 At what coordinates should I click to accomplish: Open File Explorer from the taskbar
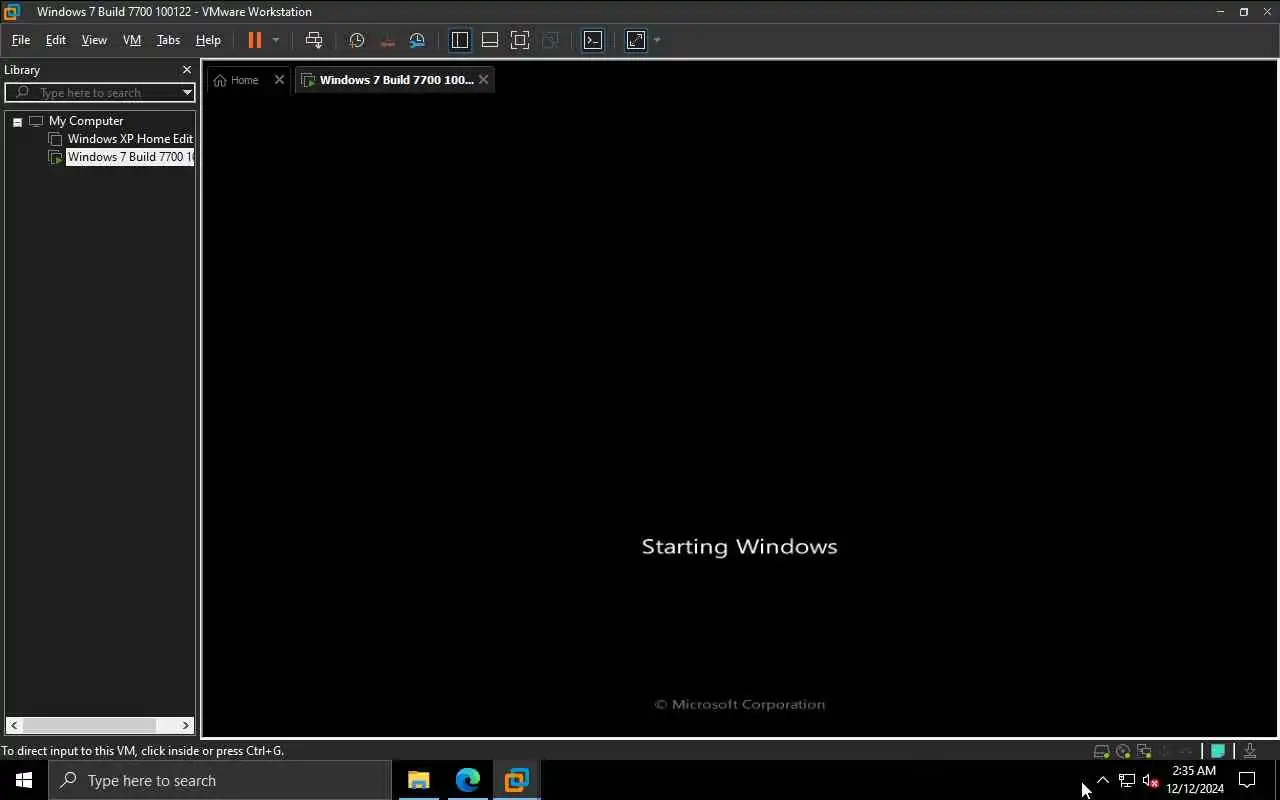[x=419, y=780]
